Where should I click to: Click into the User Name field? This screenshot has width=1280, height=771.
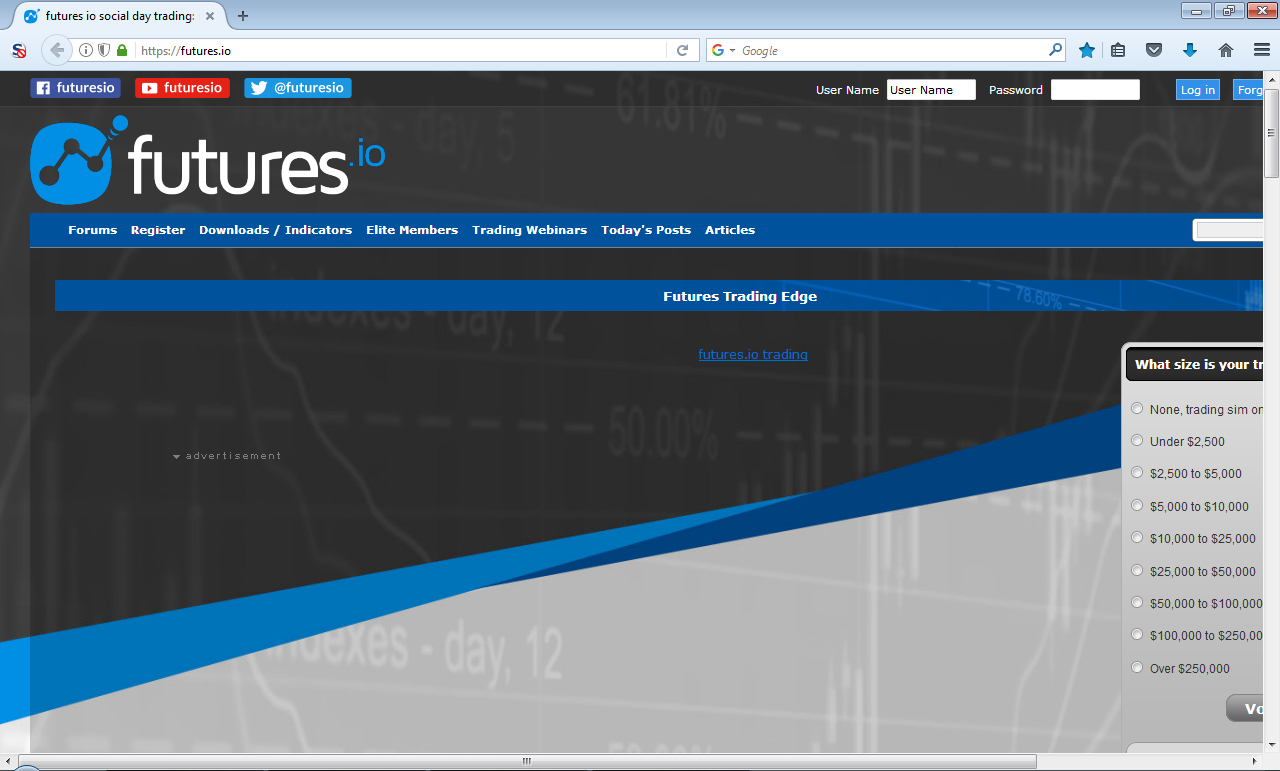click(x=931, y=90)
